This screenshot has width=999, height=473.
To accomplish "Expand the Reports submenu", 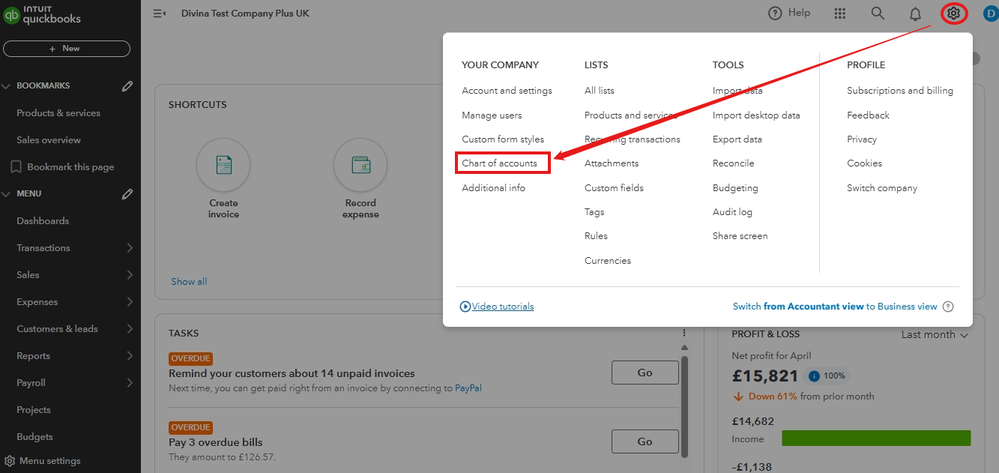I will point(130,356).
